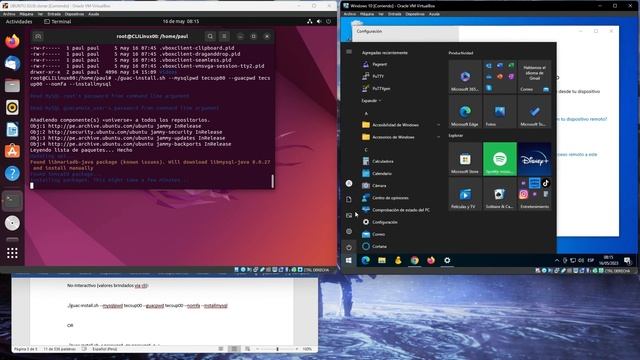Click the Windows Start button
This screenshot has width=640, height=360.
tap(349, 260)
